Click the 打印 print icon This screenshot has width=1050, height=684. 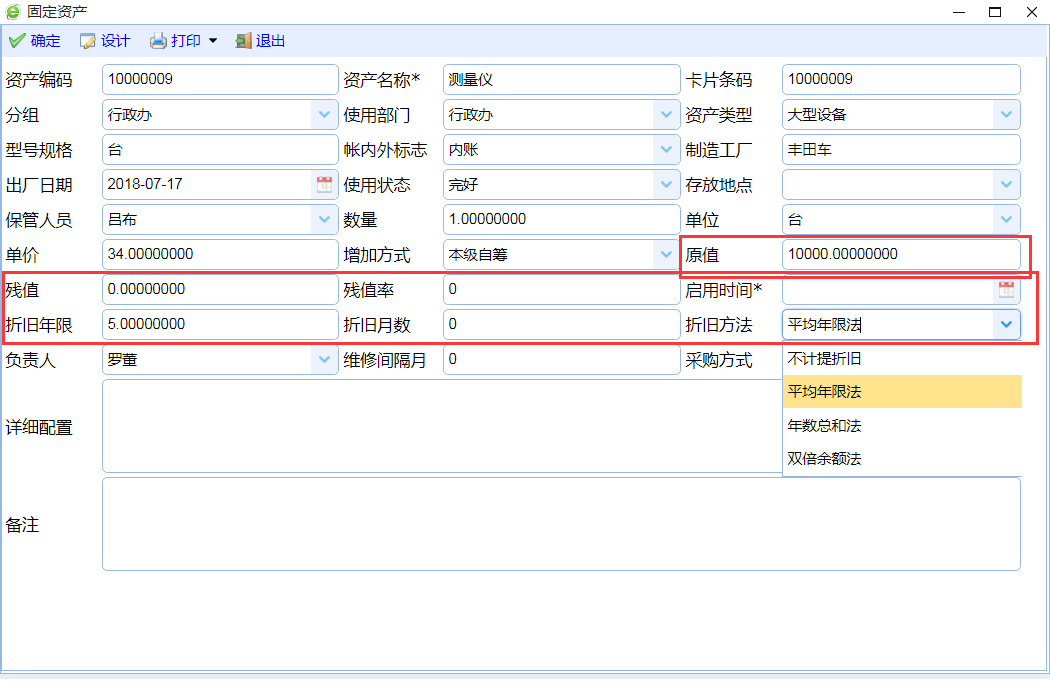tap(159, 41)
